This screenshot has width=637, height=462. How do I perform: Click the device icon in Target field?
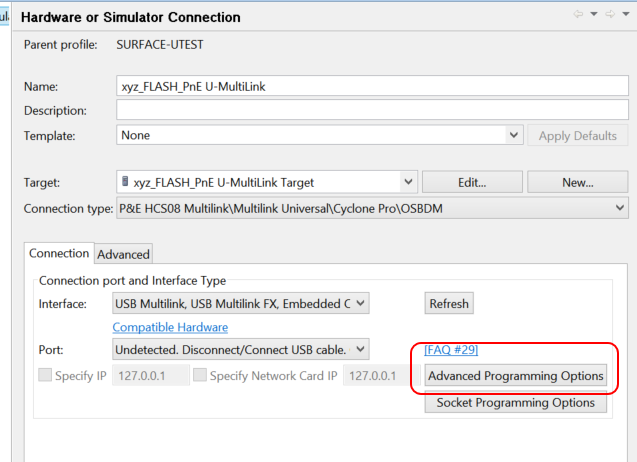[x=125, y=182]
